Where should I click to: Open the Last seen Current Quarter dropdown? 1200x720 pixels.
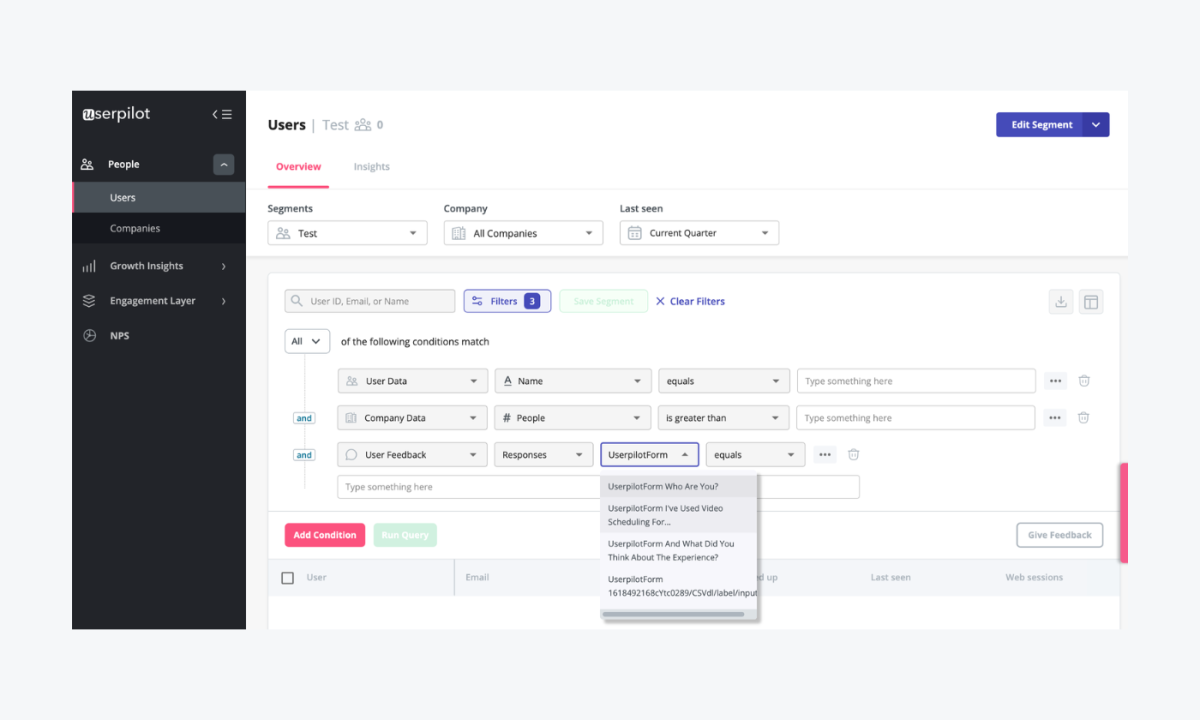pos(697,232)
